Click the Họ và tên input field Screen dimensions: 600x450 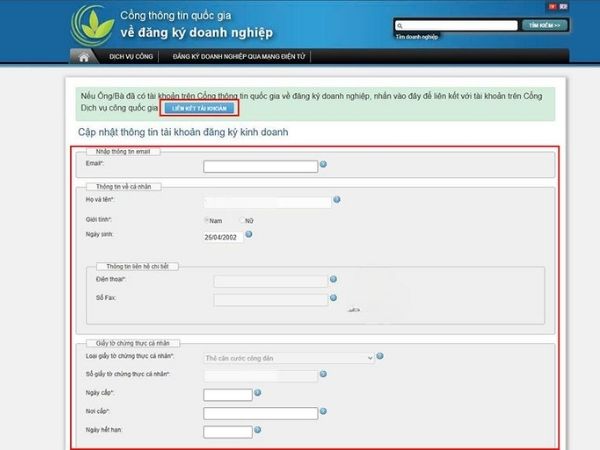(267, 202)
